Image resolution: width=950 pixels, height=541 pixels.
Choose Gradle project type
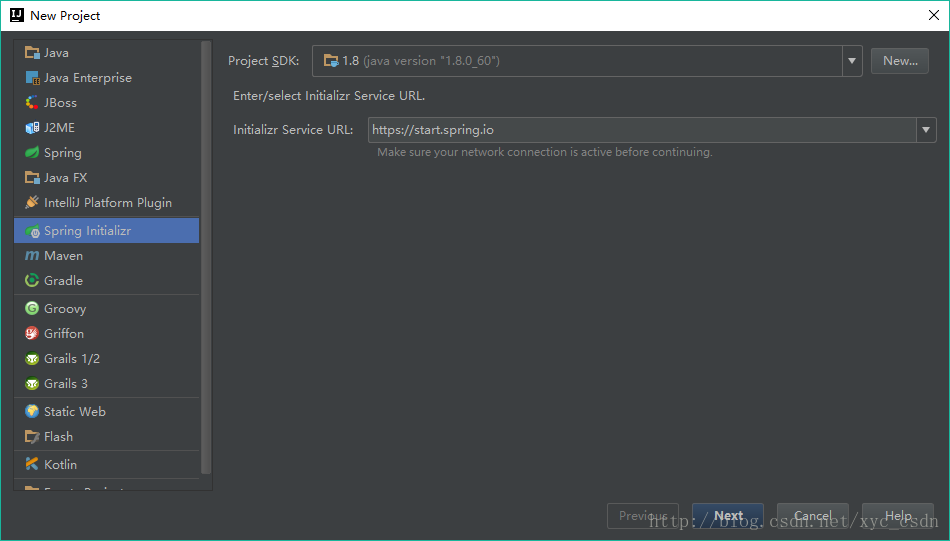pyautogui.click(x=107, y=280)
